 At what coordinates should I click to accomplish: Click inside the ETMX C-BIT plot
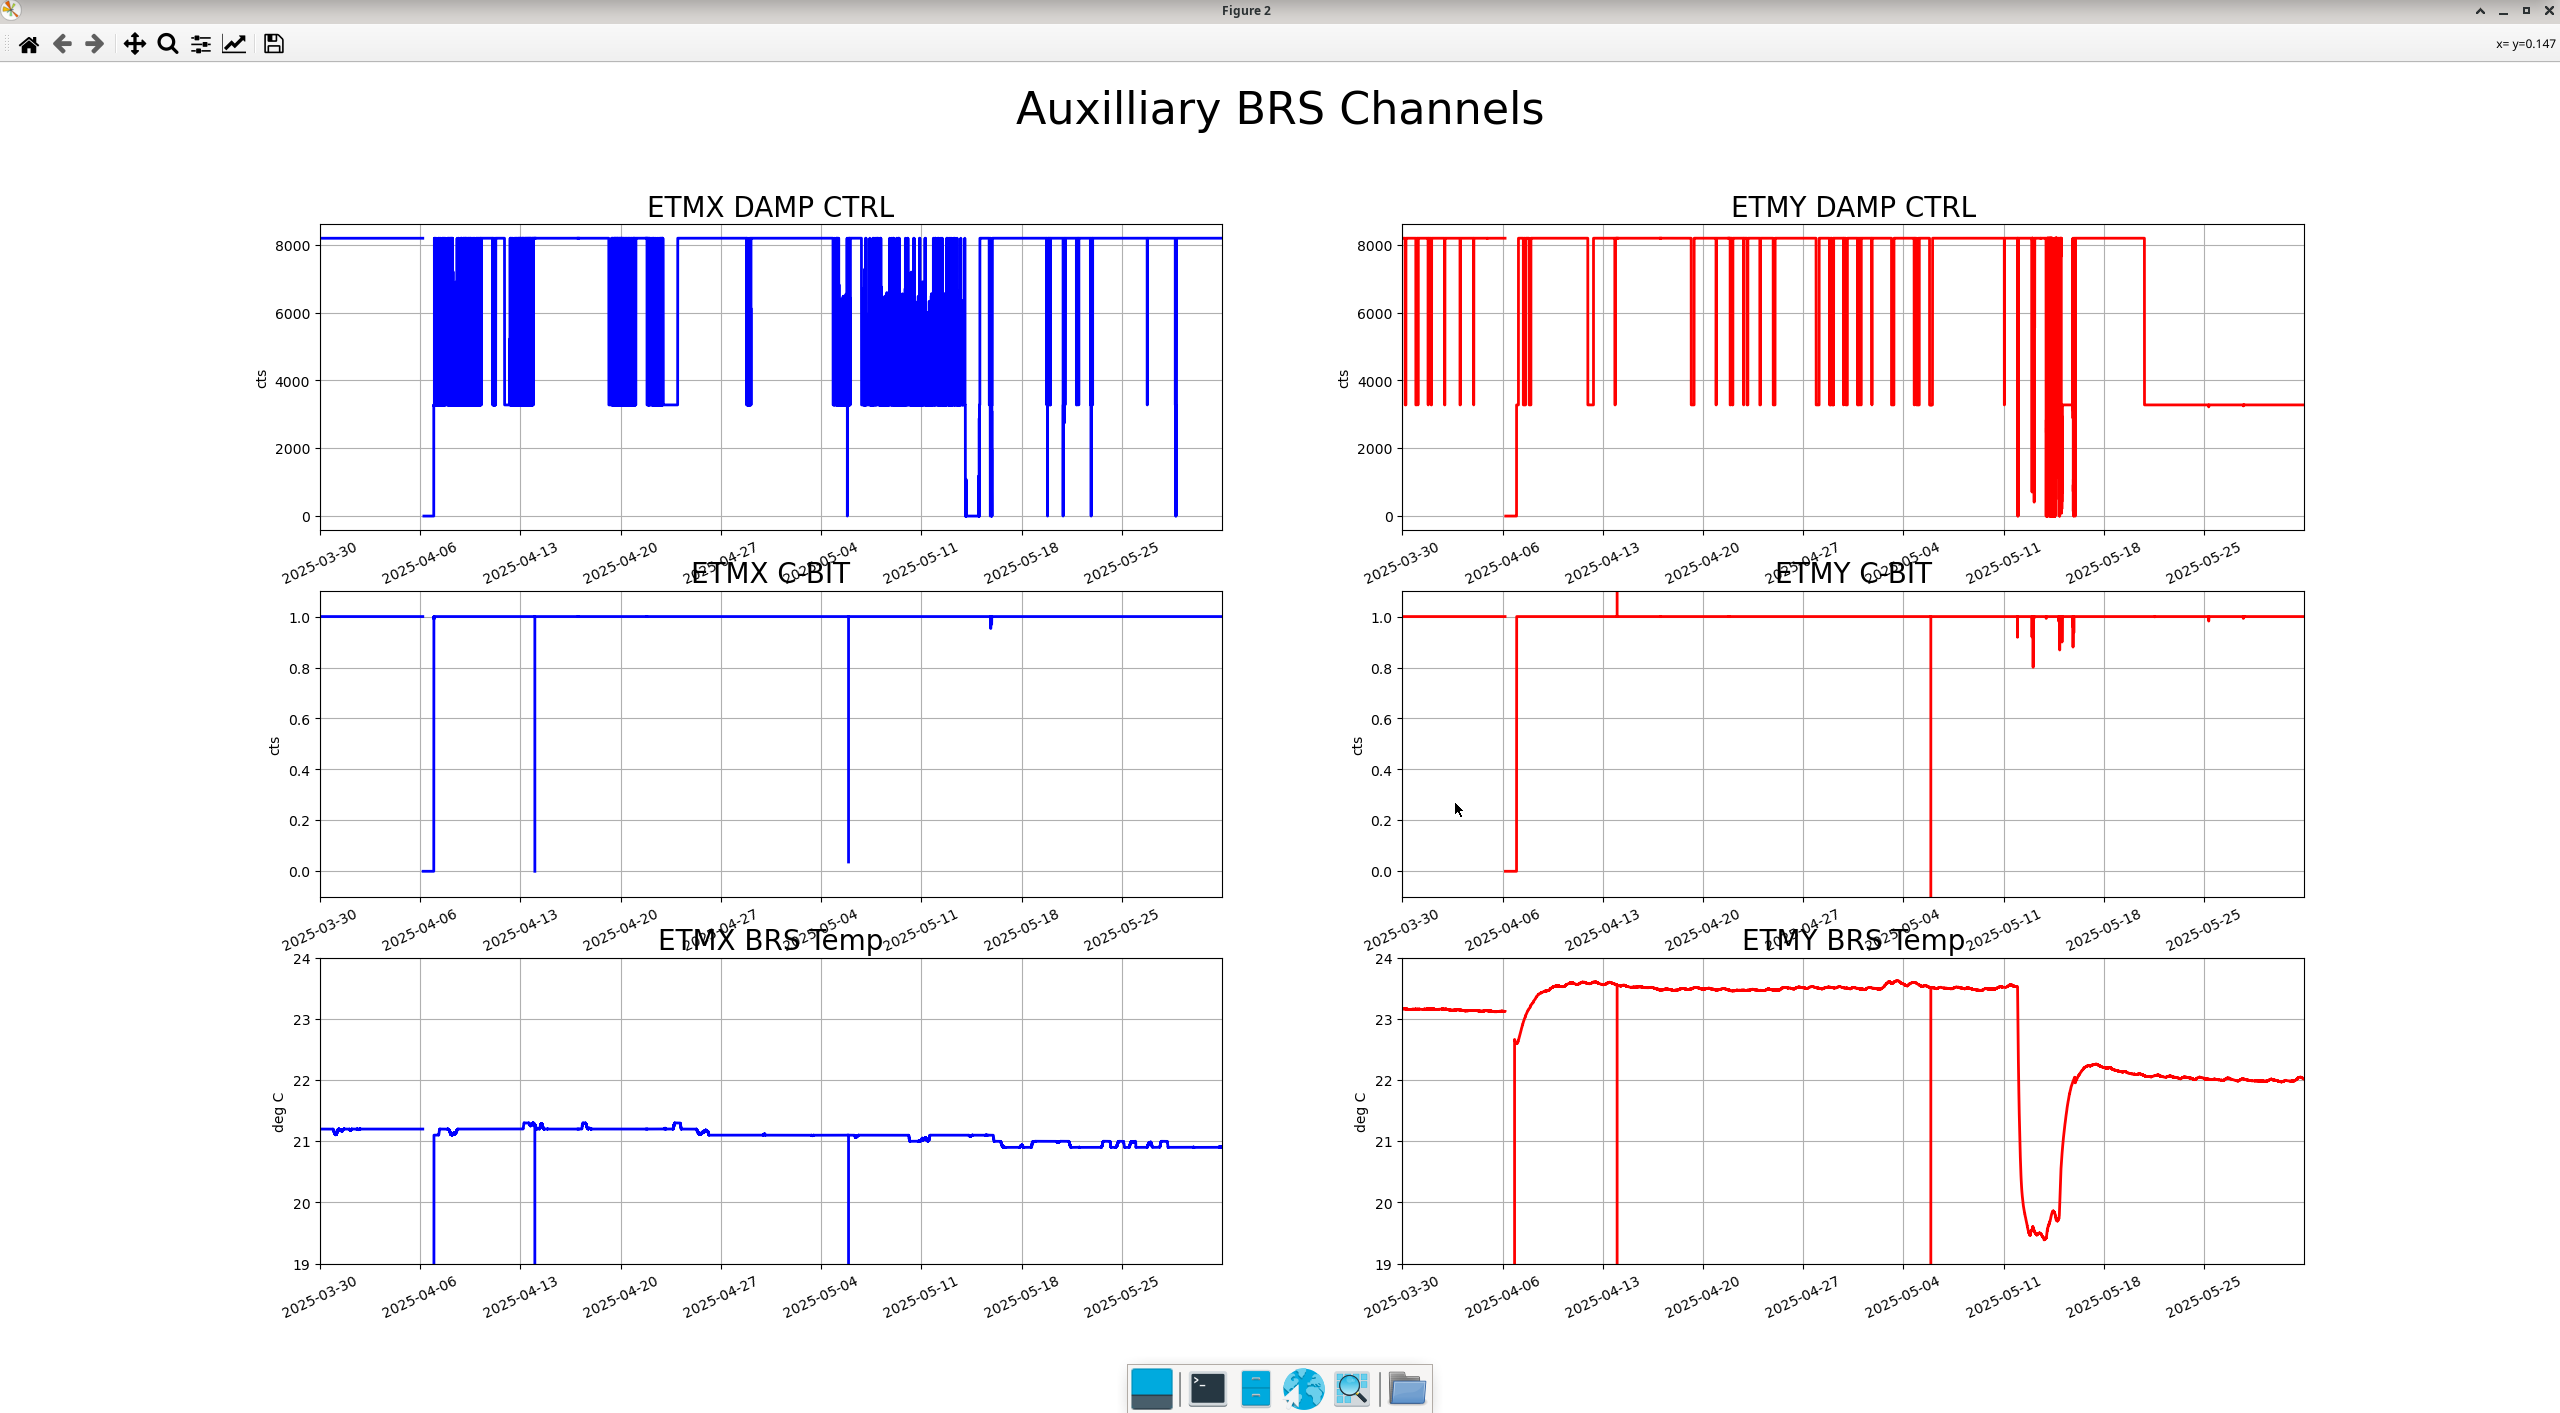point(771,744)
